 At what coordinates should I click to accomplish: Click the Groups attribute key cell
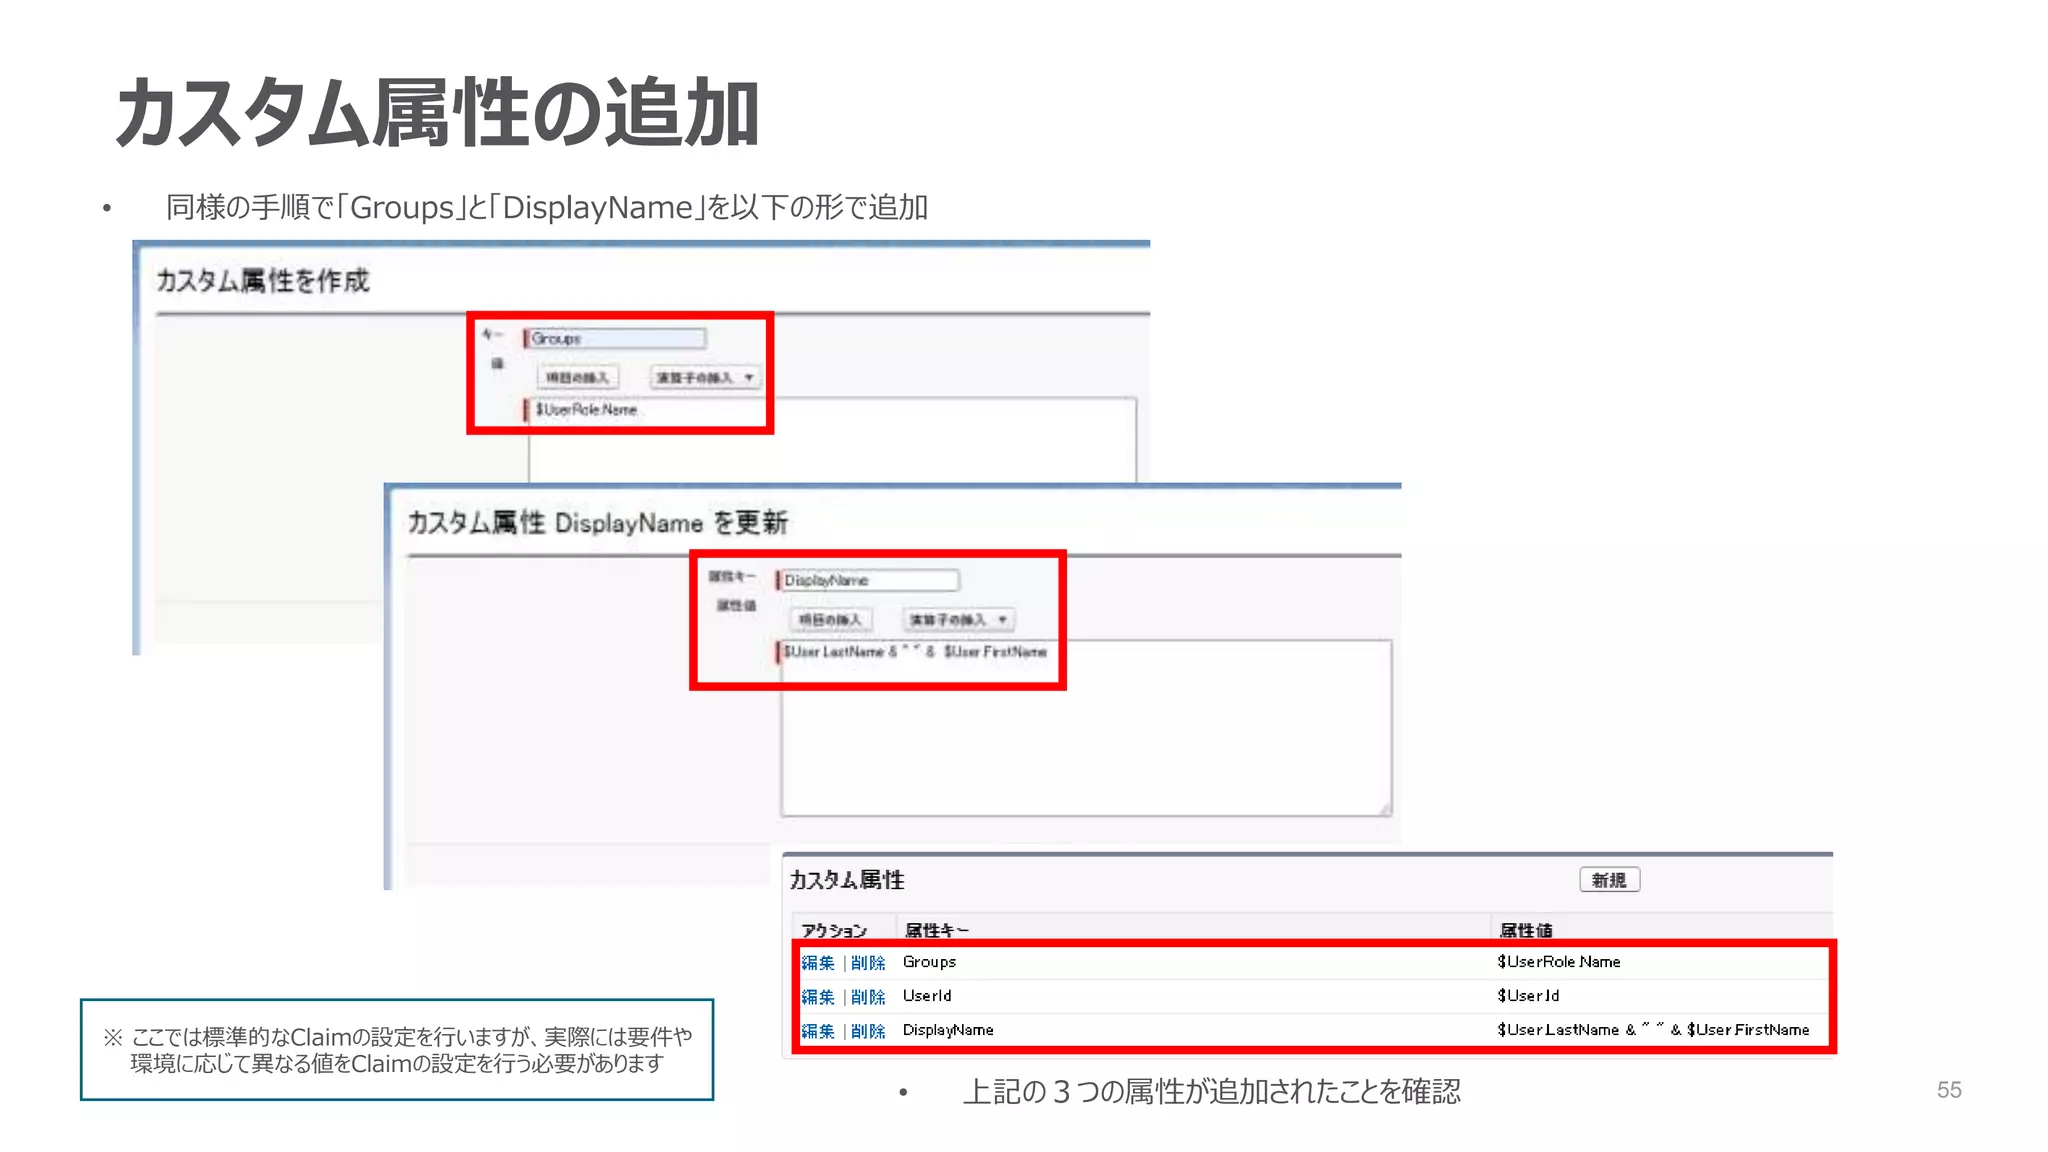(929, 962)
